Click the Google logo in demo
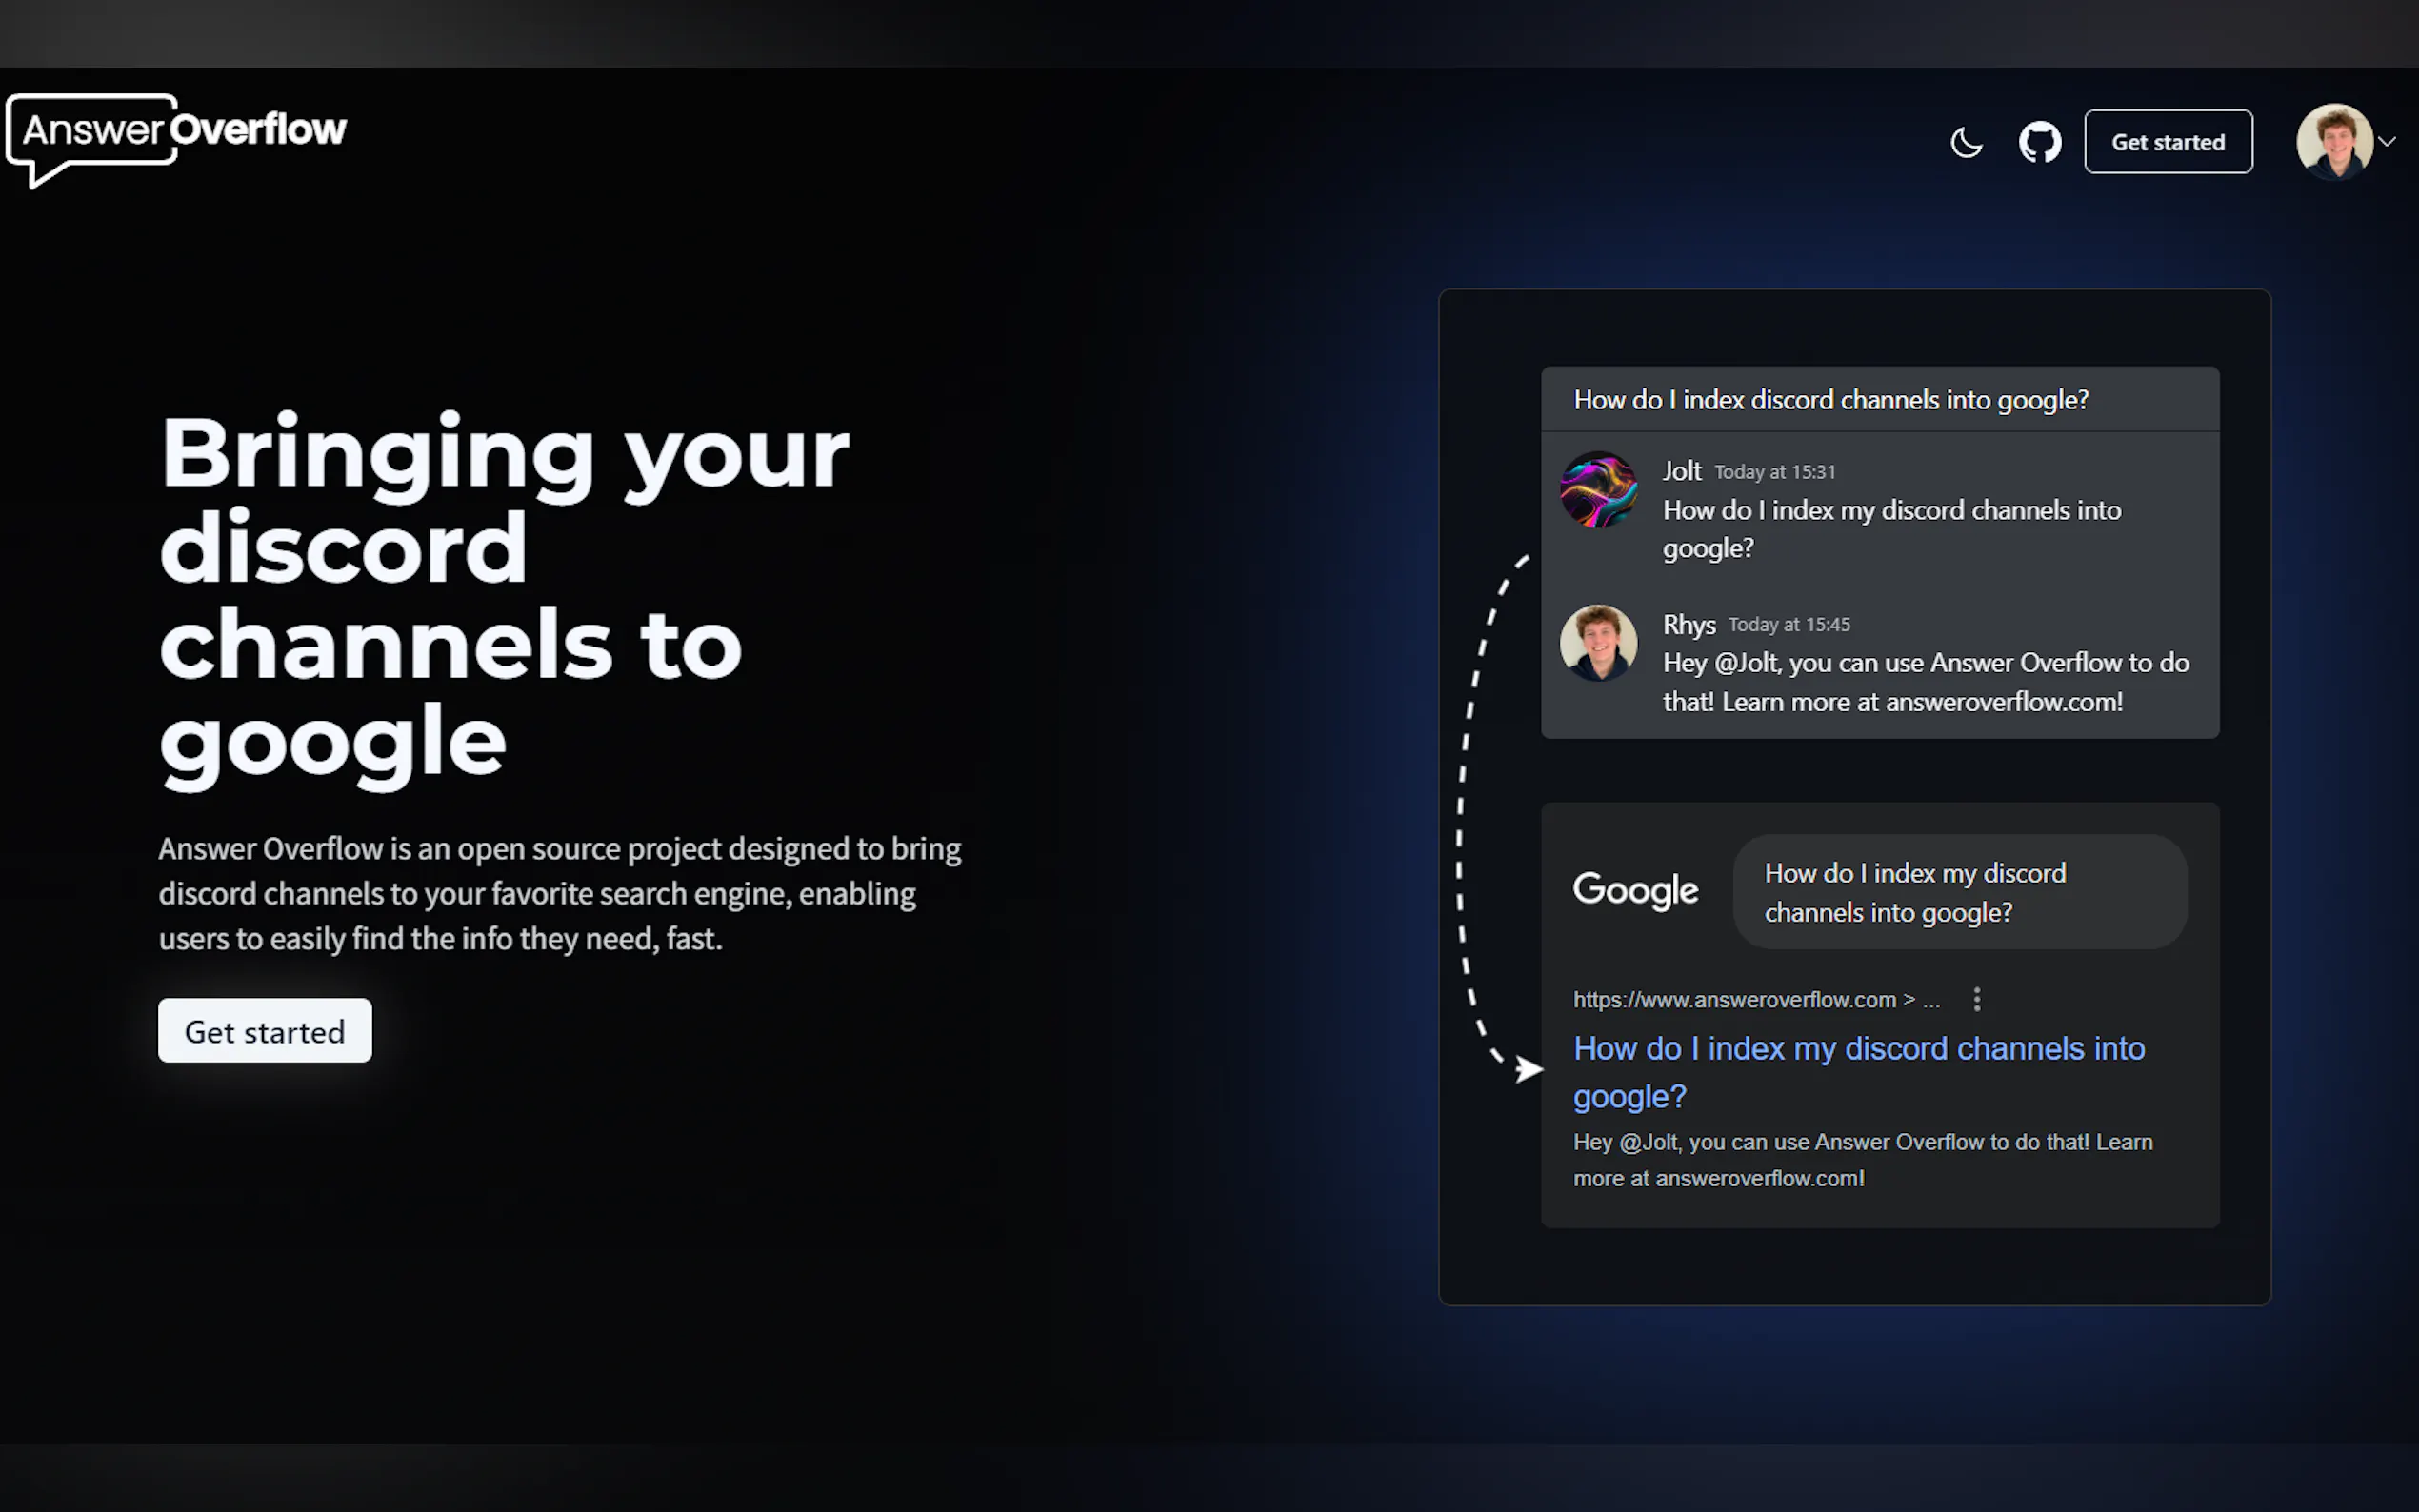This screenshot has width=2419, height=1512. [x=1635, y=889]
